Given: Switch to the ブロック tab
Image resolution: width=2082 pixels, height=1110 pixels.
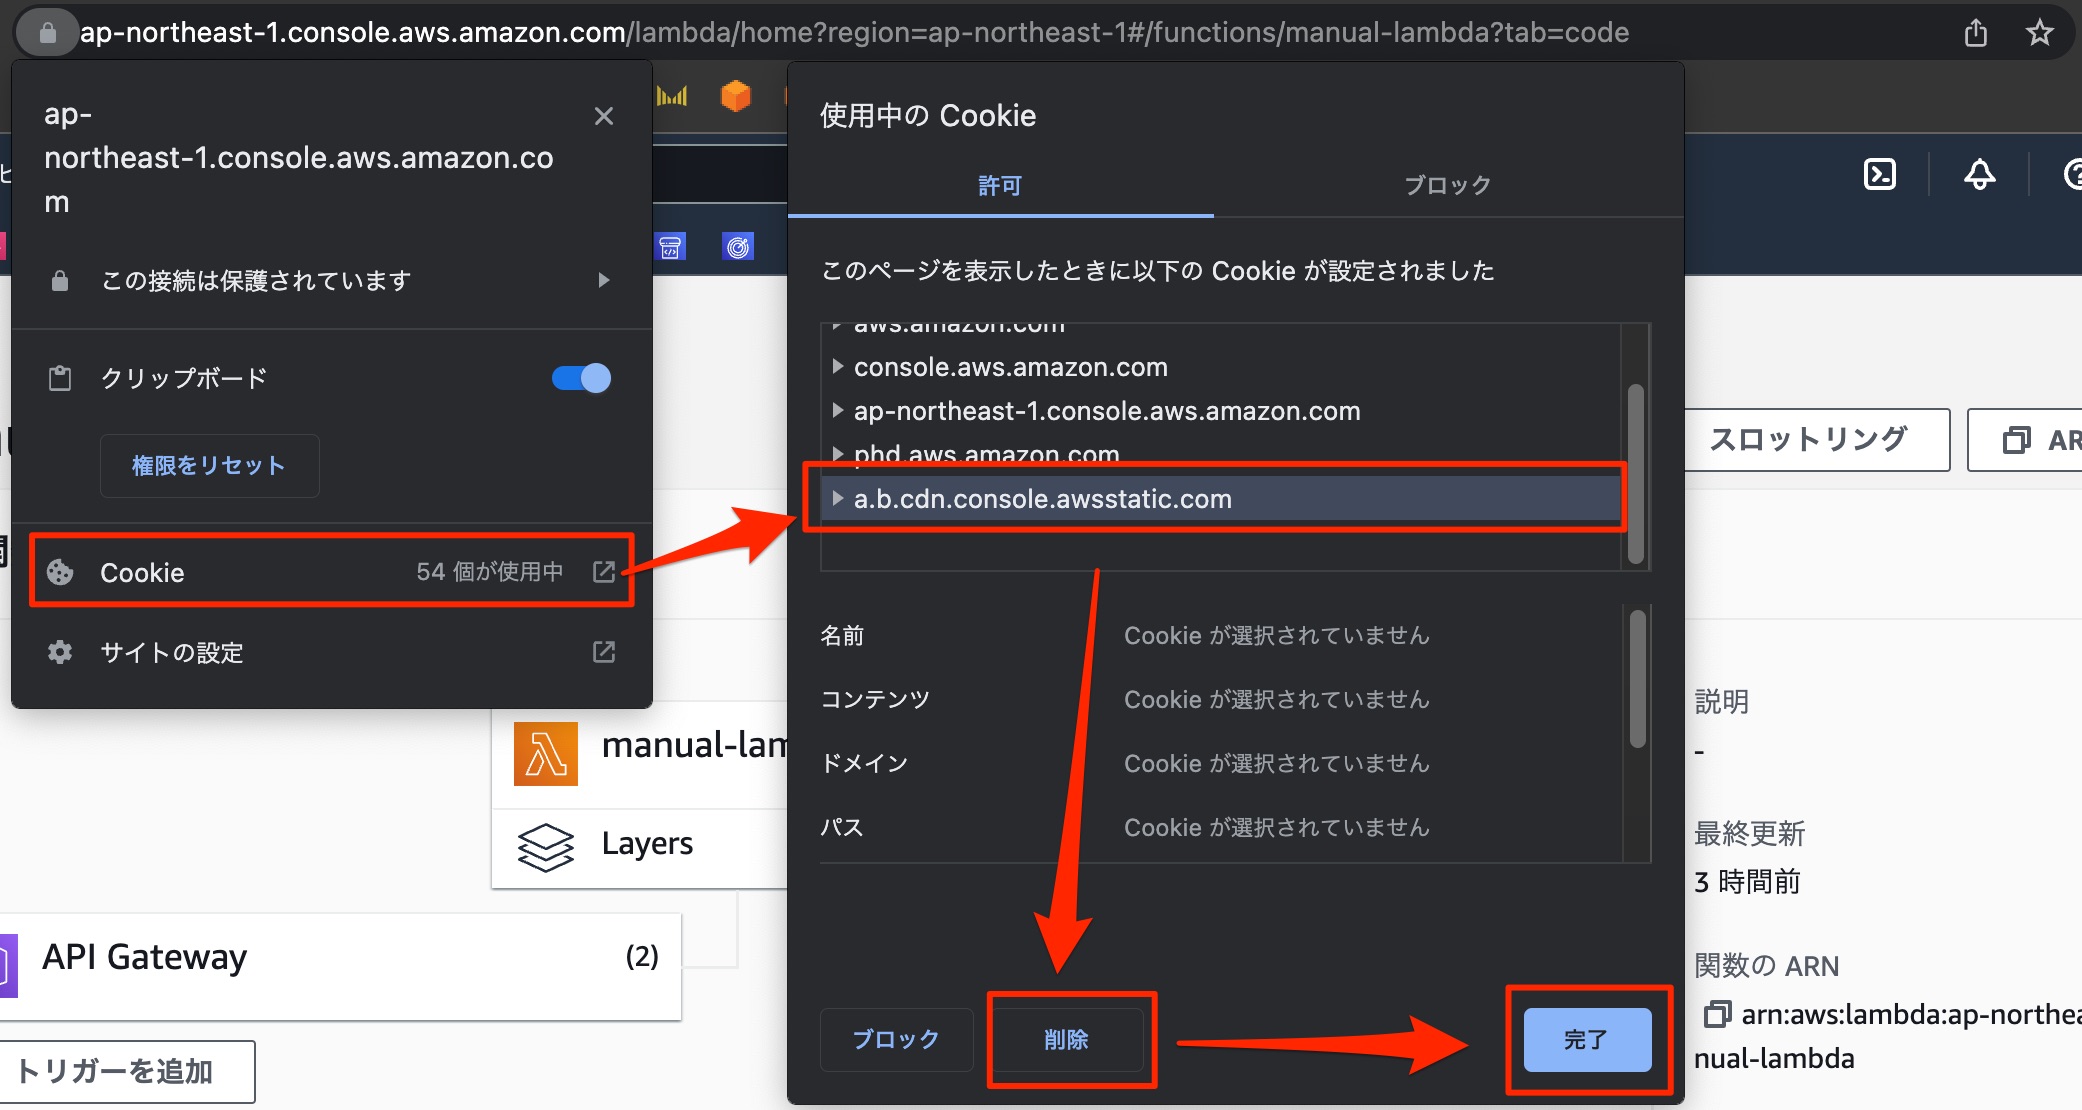Looking at the screenshot, I should (x=1446, y=184).
